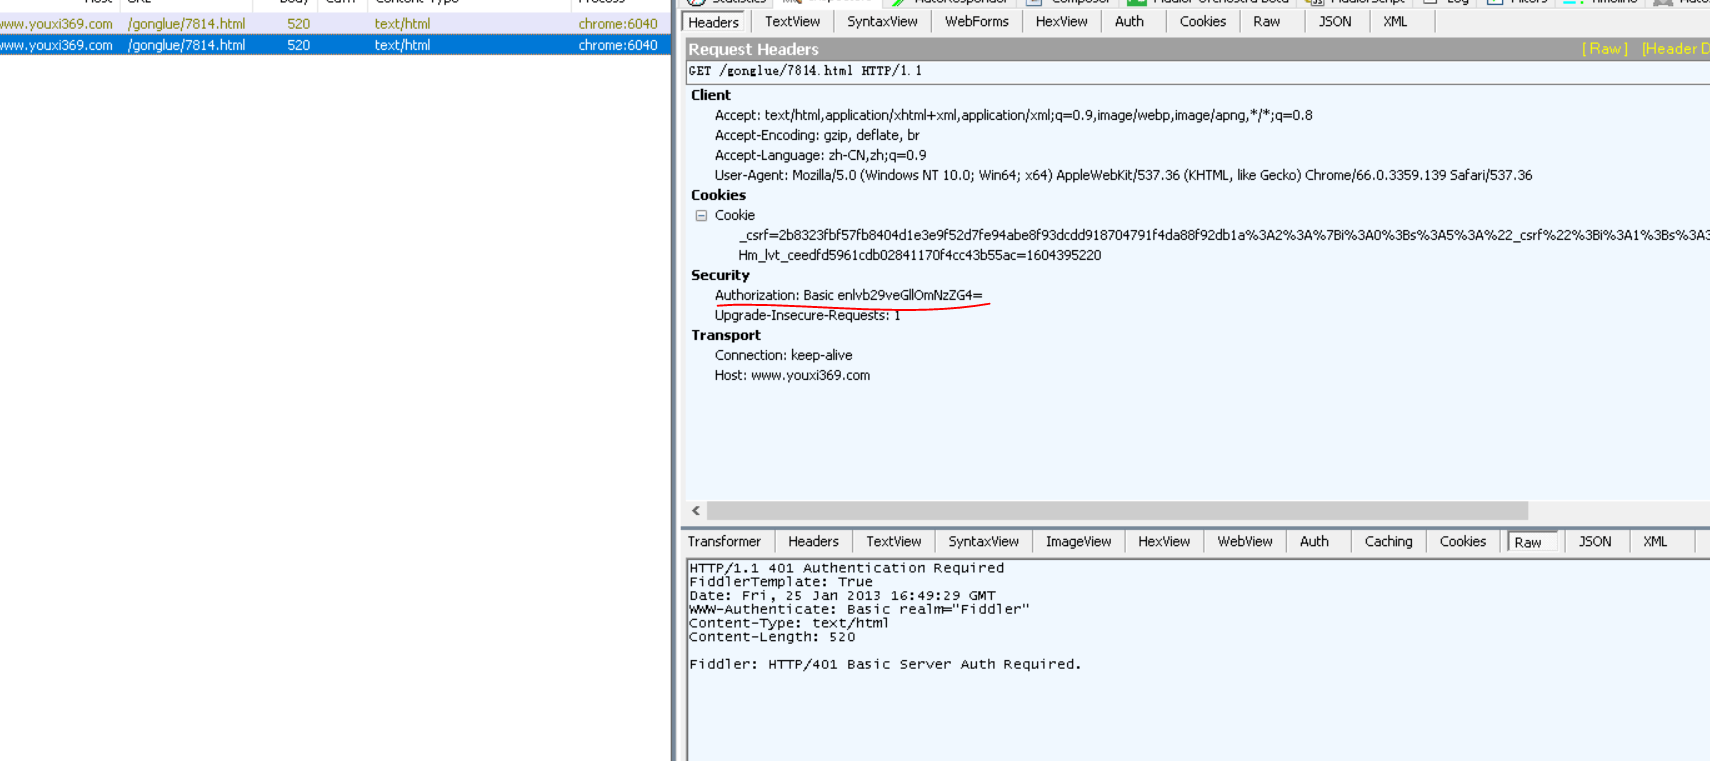
Task: Select the Accept-Encoding: gzip, deflate, br line
Action: [x=817, y=135]
